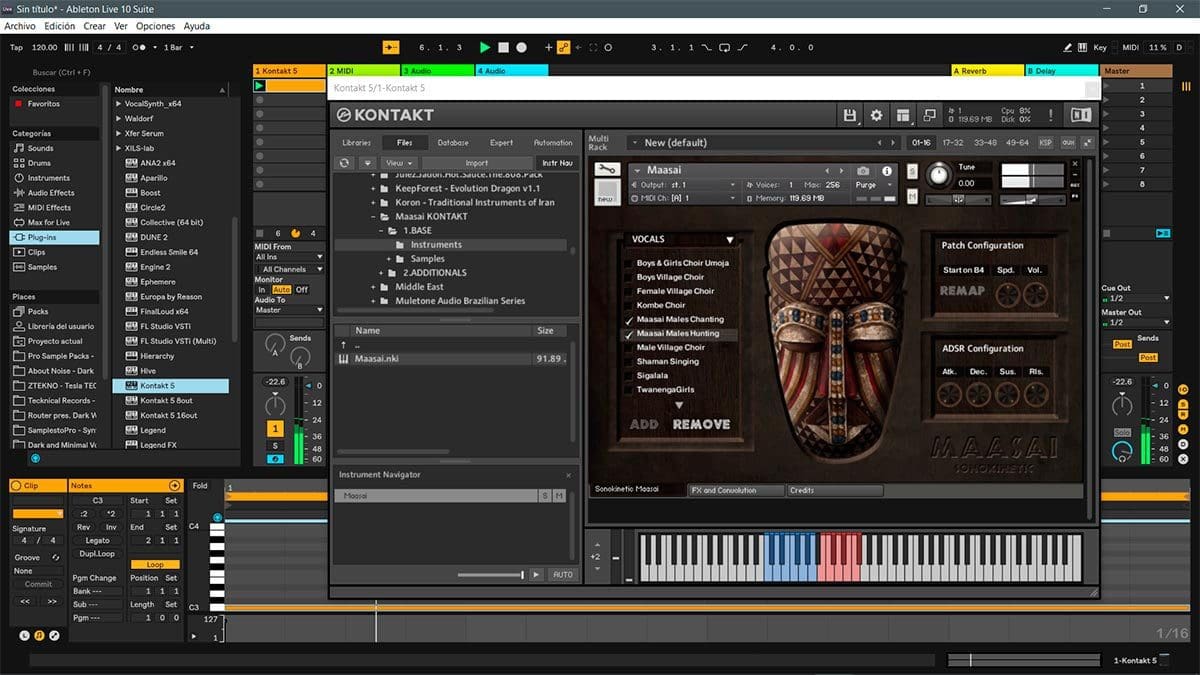Open All Ins MIDI From dropdown

[289, 257]
